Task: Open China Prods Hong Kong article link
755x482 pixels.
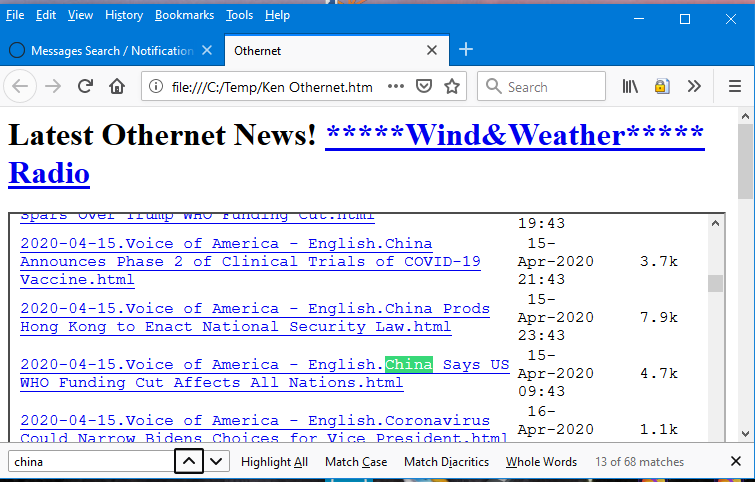Action: point(255,318)
